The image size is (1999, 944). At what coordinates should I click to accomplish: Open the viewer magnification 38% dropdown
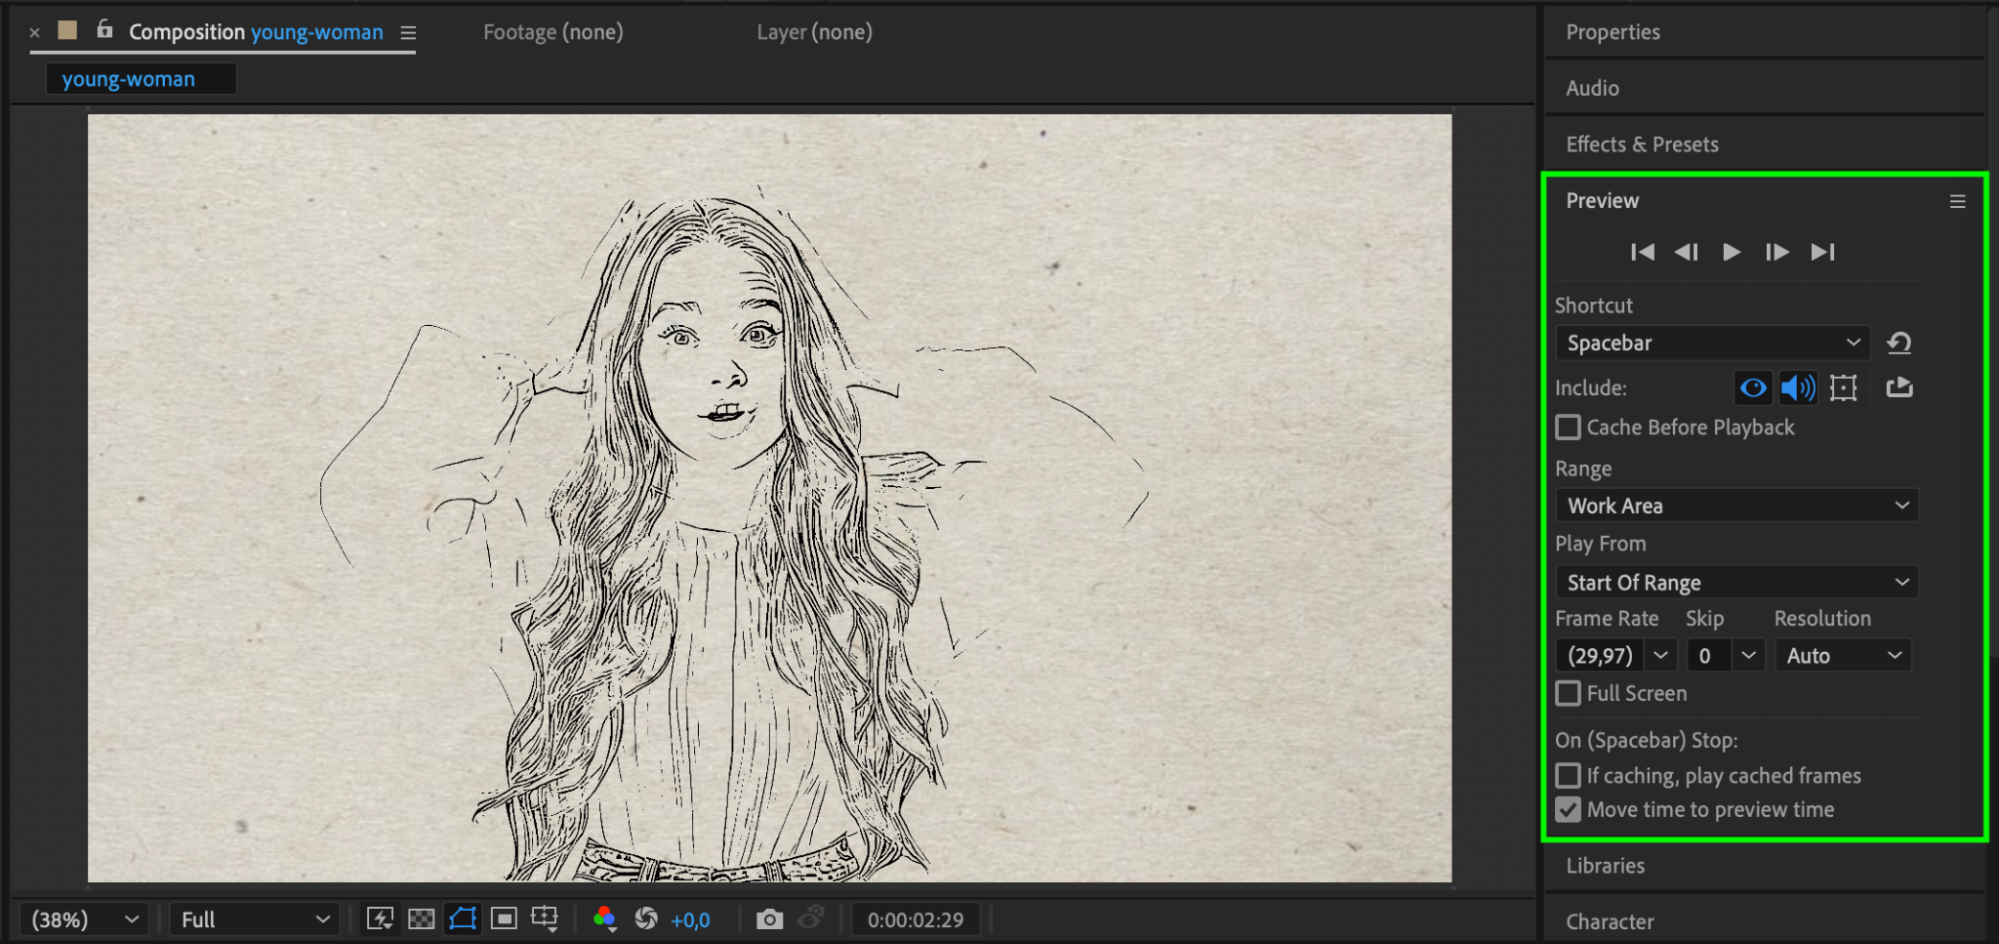(84, 919)
